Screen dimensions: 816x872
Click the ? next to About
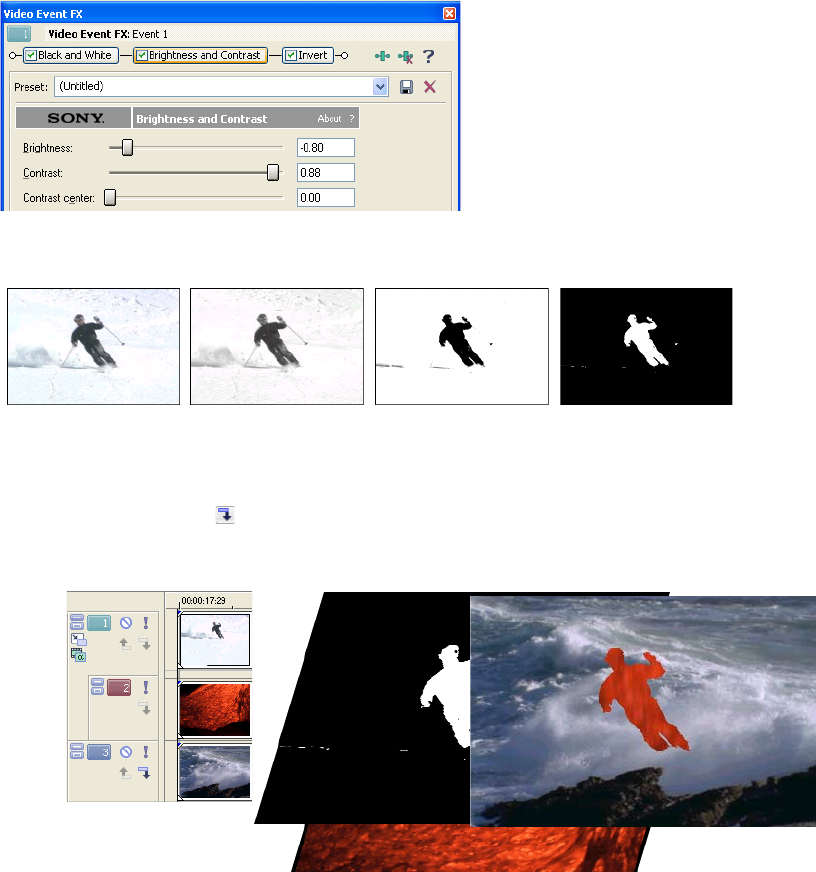point(352,118)
